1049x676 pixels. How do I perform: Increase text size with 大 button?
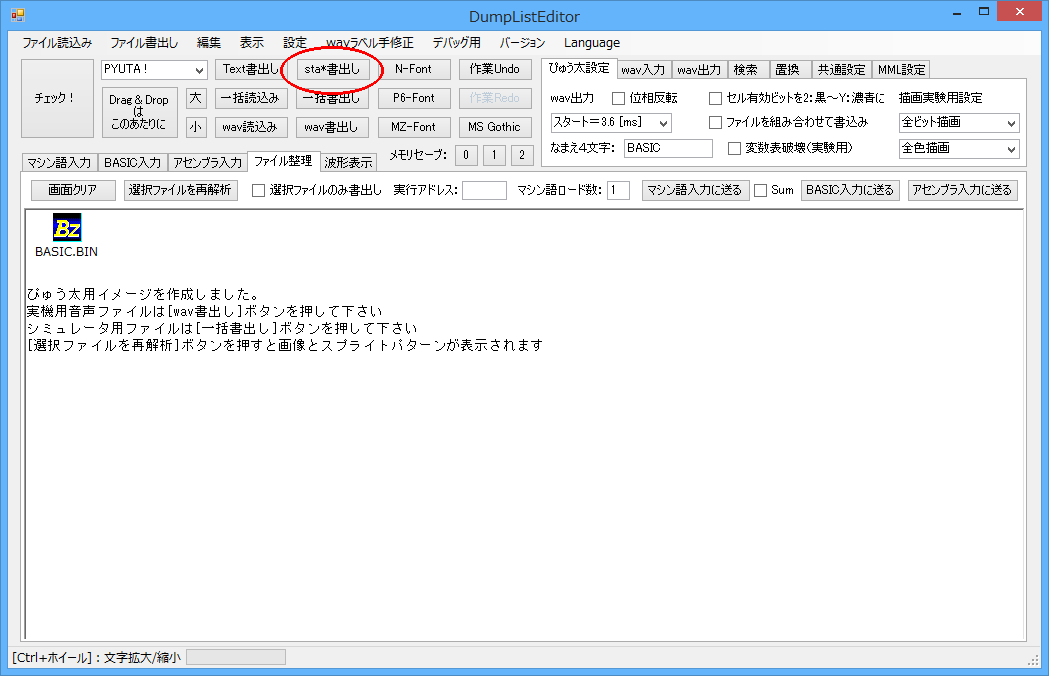click(195, 98)
